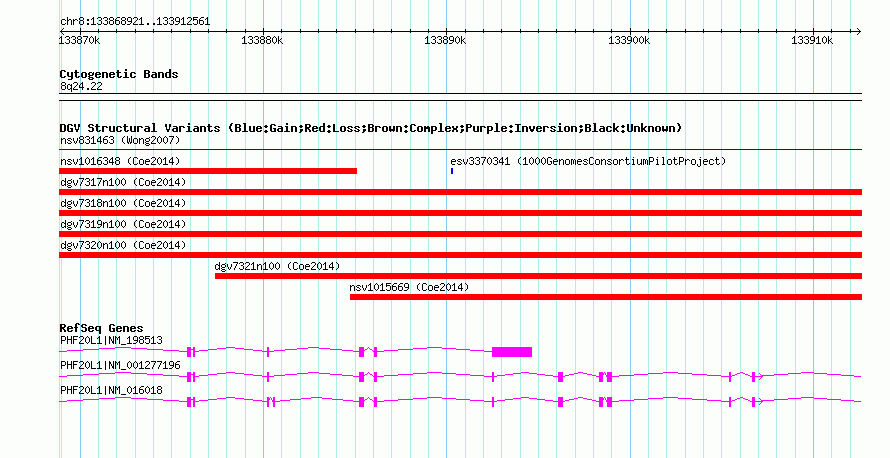The image size is (890, 458).
Task: Select variant label dgv7321n100 (Coe2014)
Action: coord(278,266)
